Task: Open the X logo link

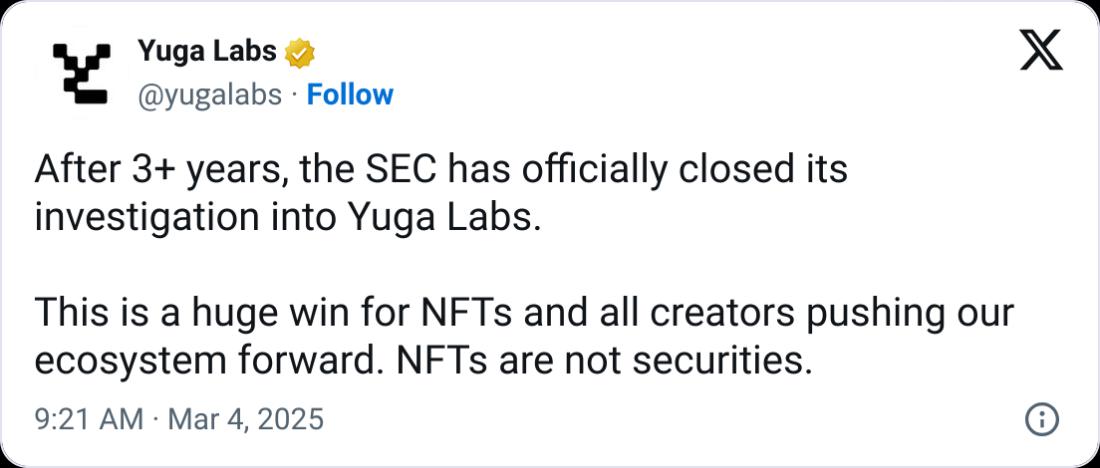Action: 1040,50
